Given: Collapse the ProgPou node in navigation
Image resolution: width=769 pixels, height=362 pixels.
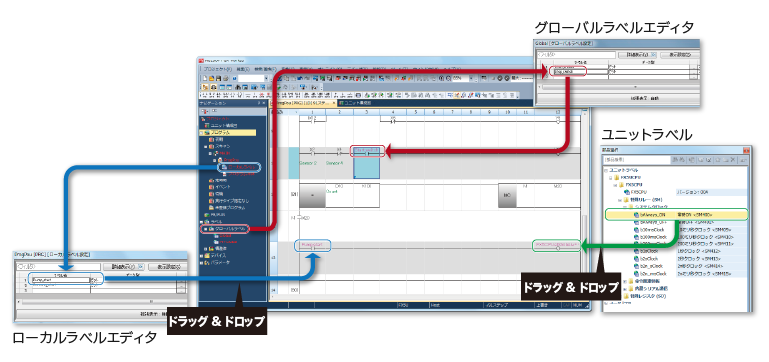Looking at the screenshot, I should click(214, 160).
